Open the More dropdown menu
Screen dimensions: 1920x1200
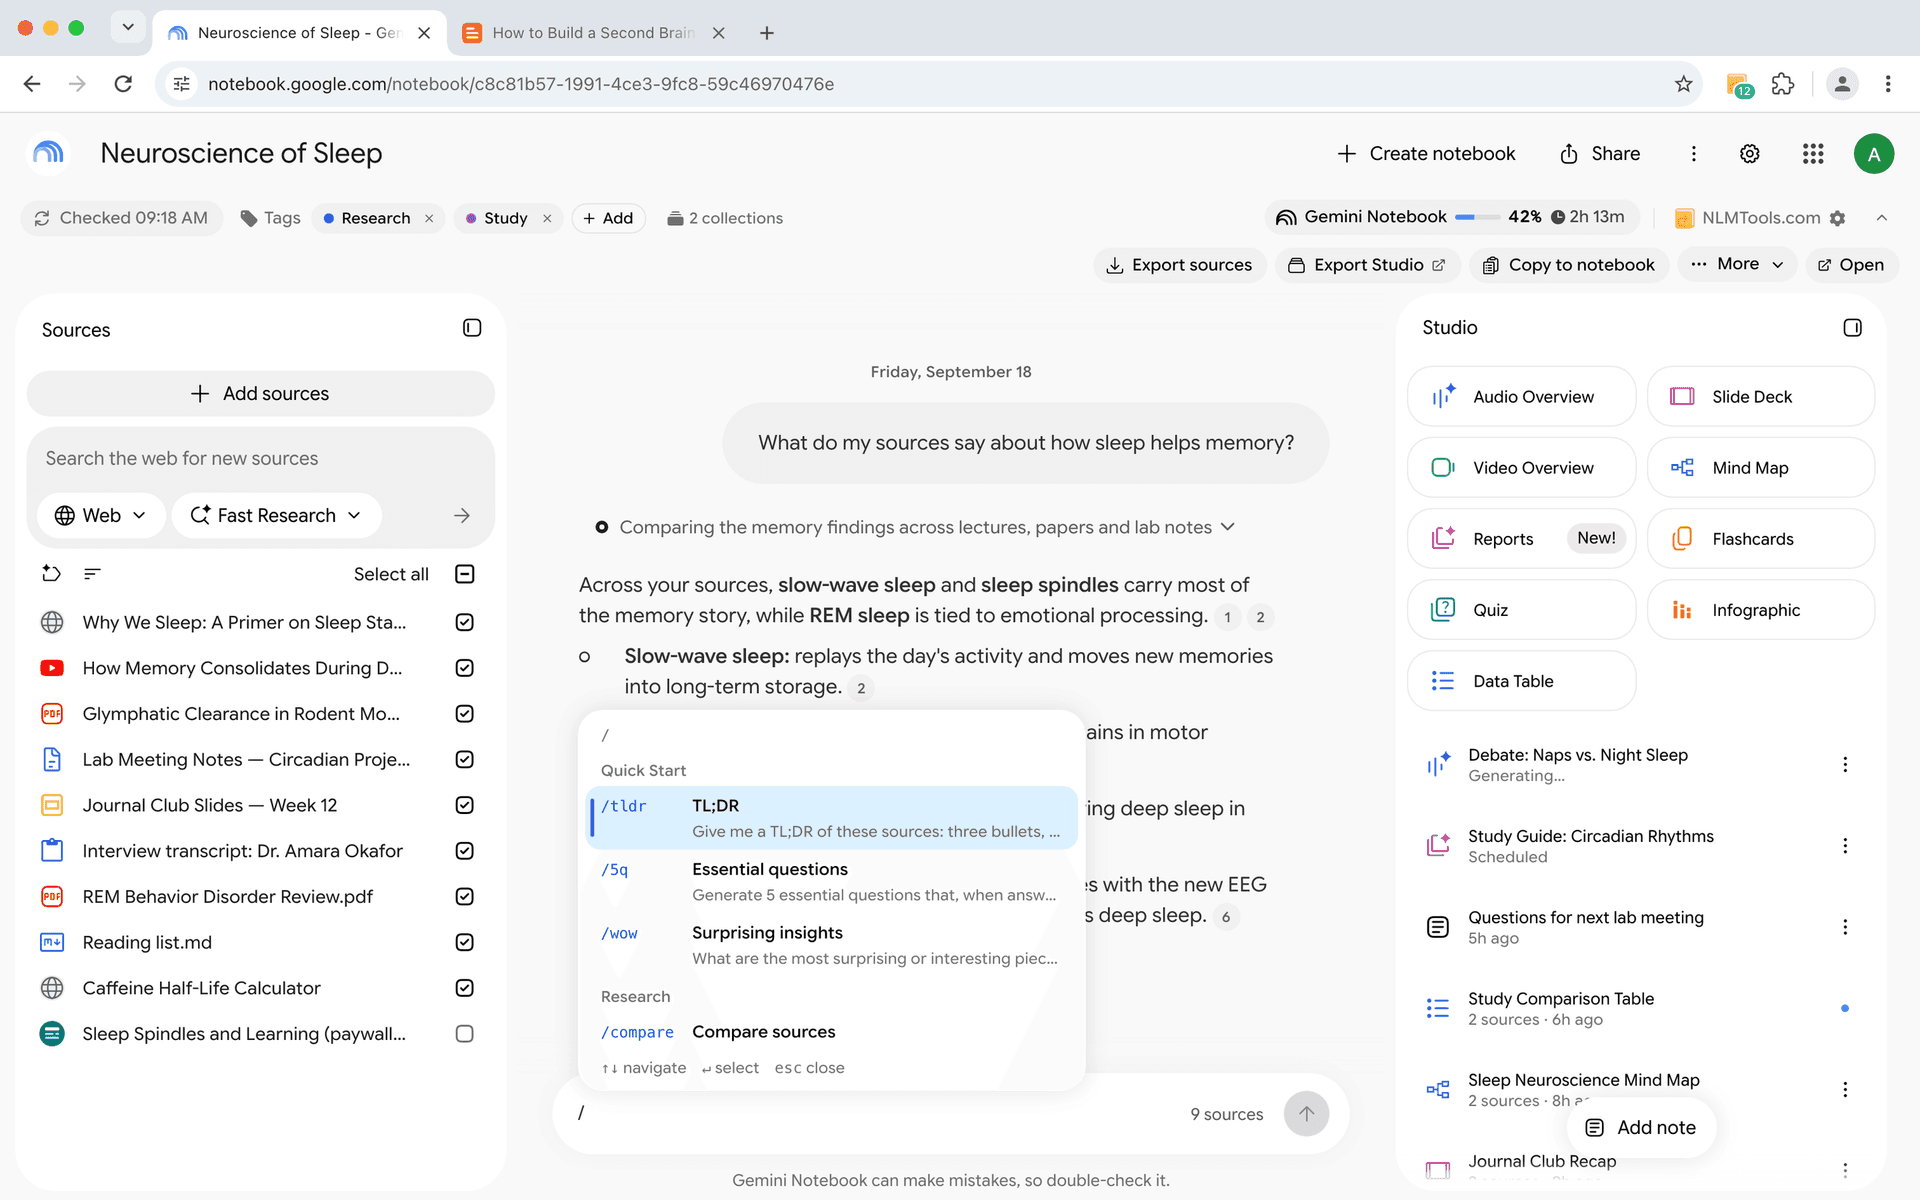coord(1738,264)
